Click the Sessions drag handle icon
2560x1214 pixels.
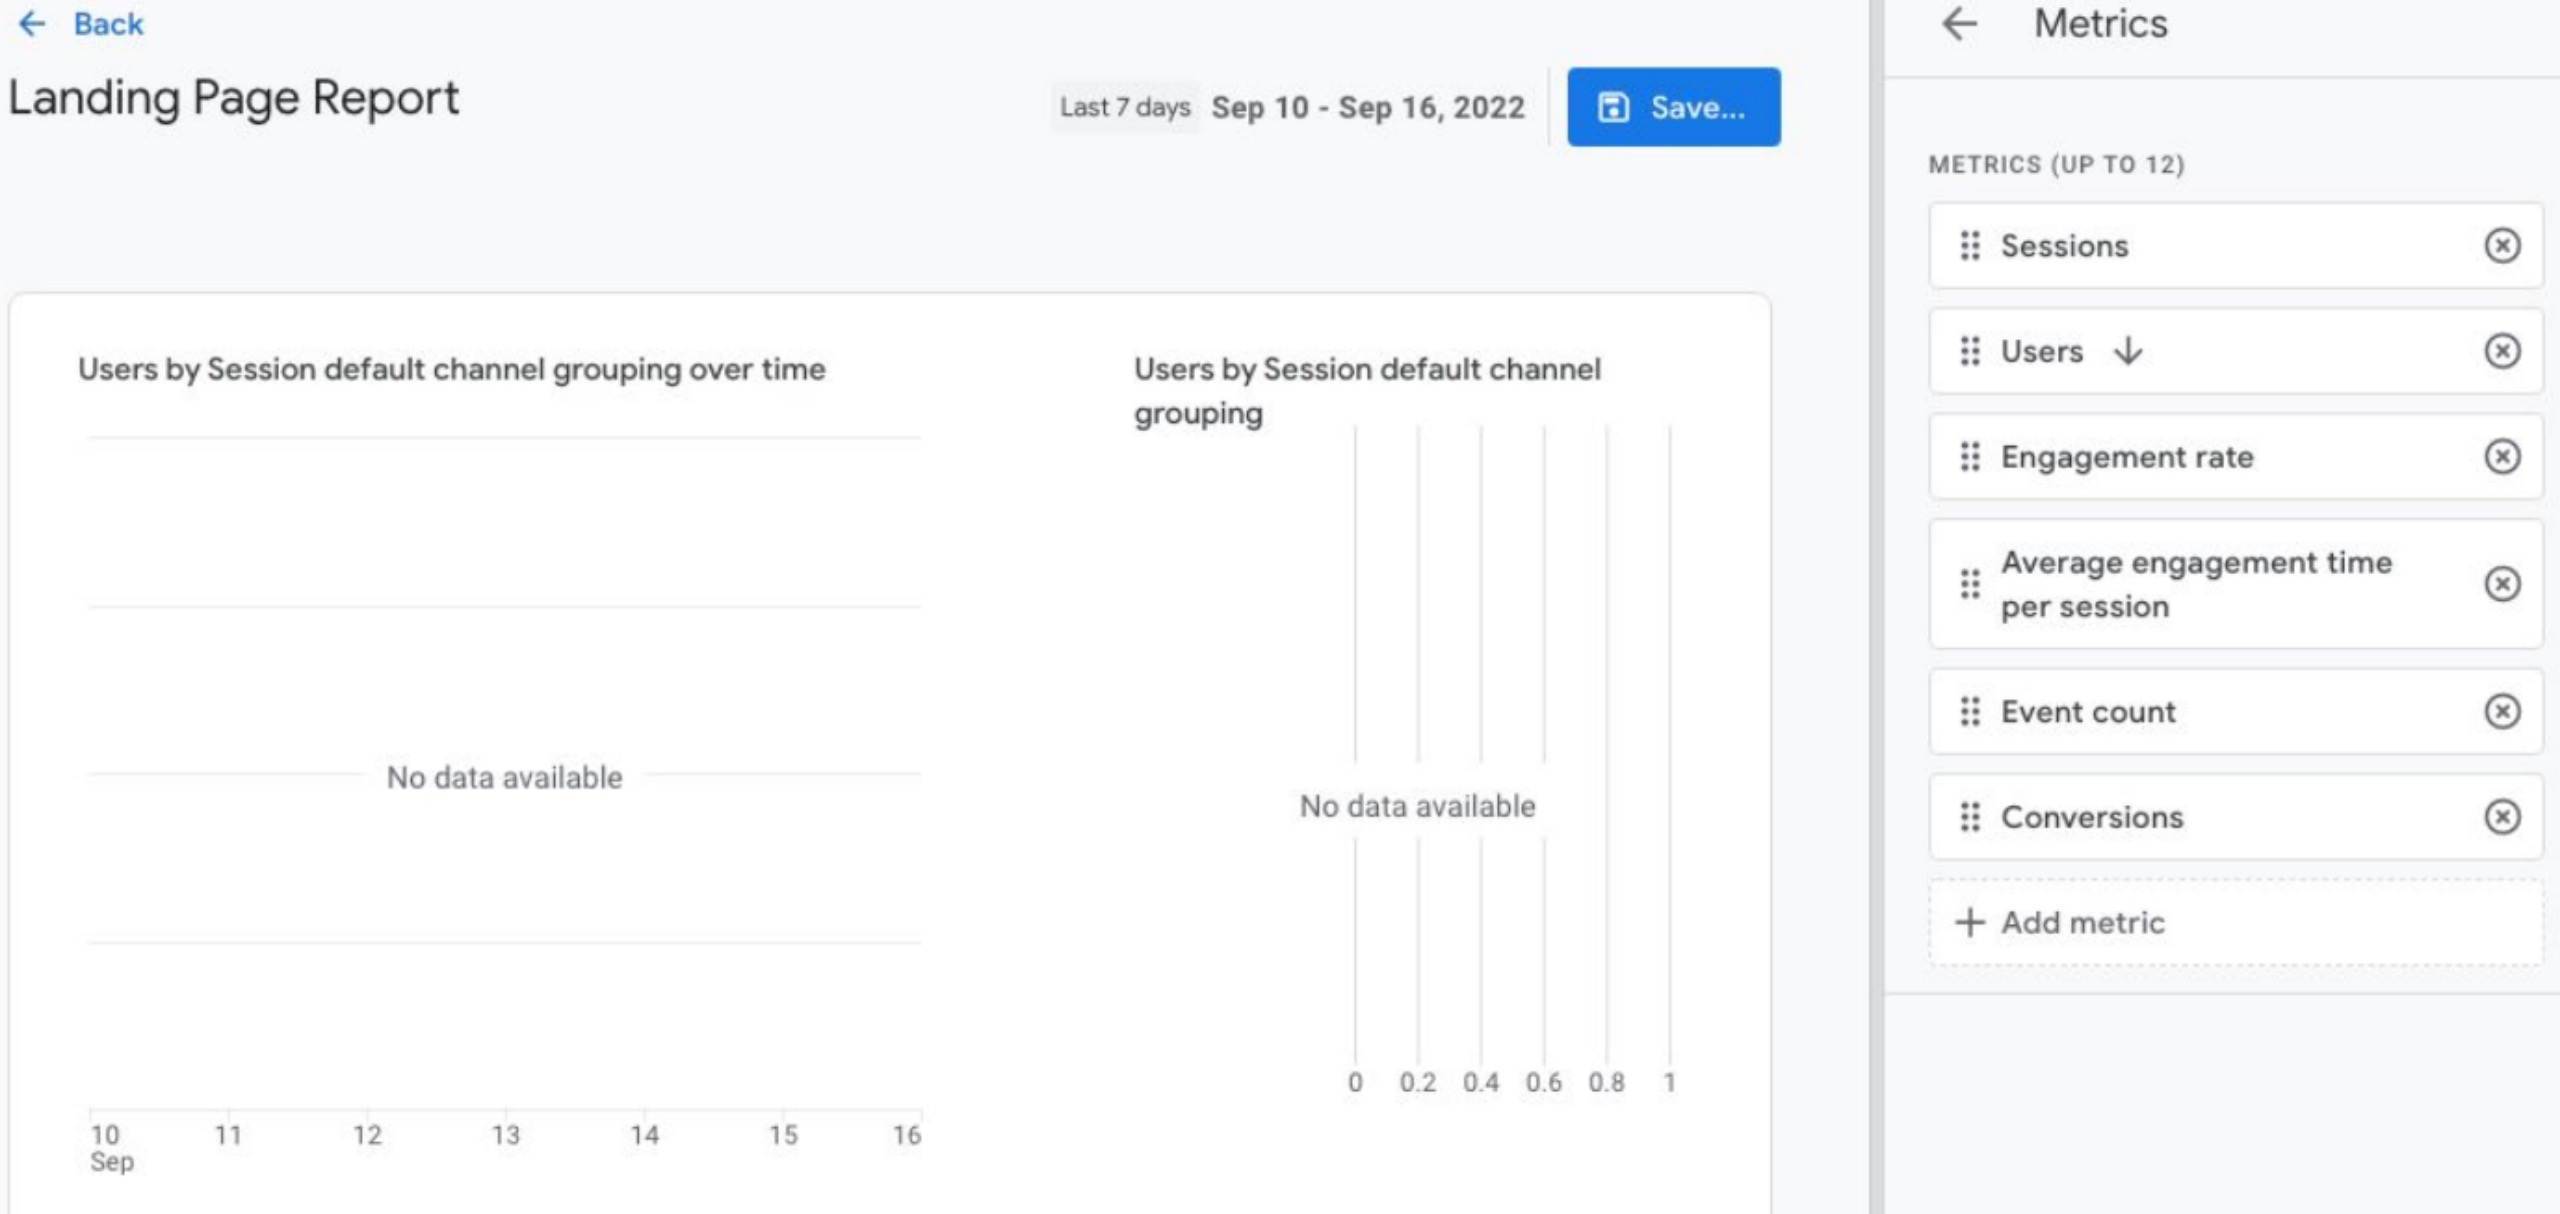click(x=1969, y=246)
